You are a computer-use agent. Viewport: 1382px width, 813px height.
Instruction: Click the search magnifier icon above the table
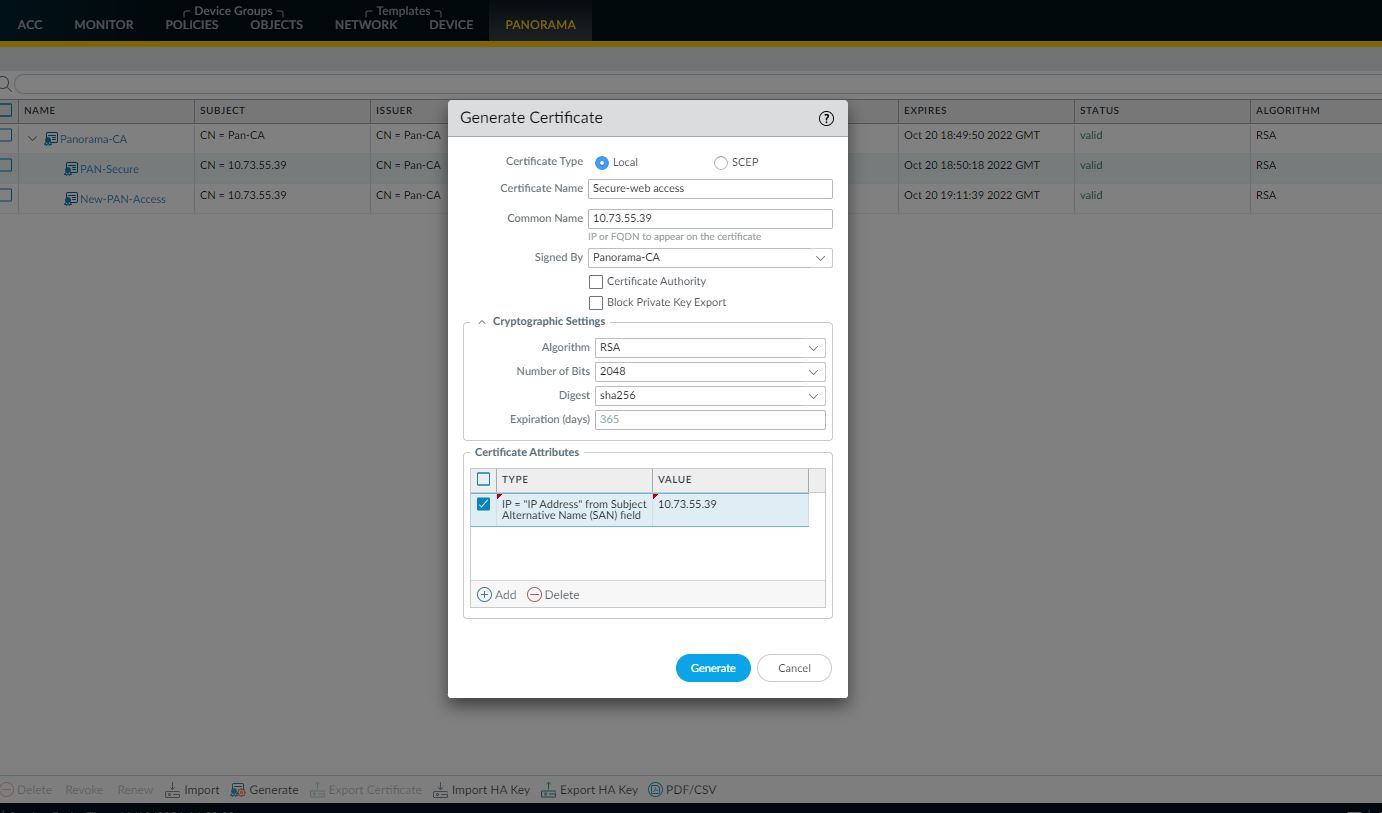click(5, 84)
